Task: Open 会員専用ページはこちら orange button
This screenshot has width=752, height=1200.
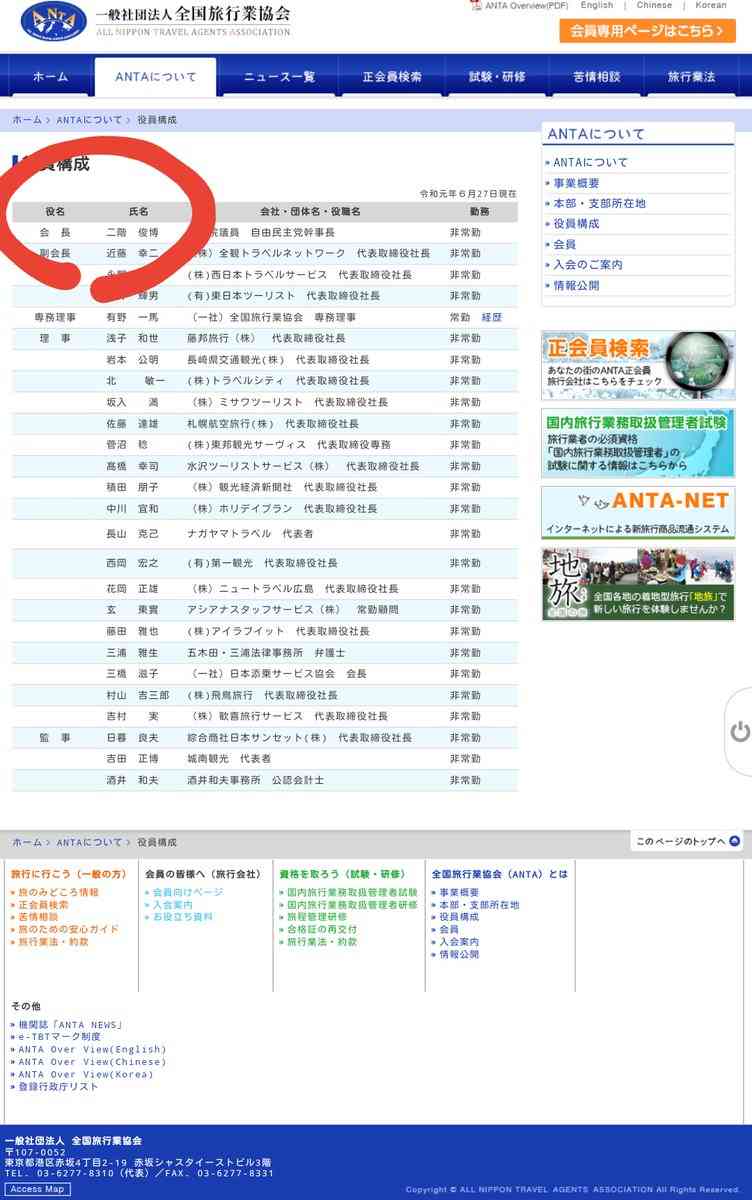Action: 647,31
